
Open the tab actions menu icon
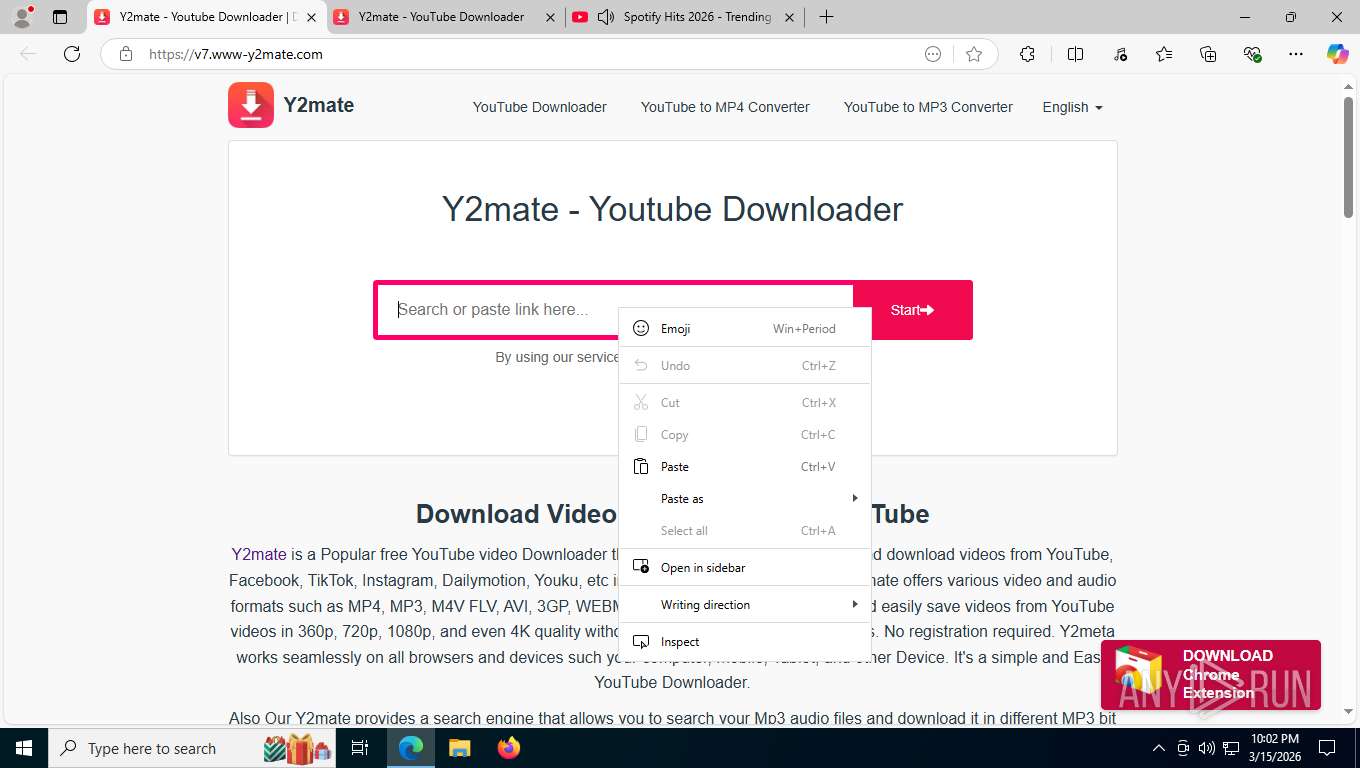60,17
